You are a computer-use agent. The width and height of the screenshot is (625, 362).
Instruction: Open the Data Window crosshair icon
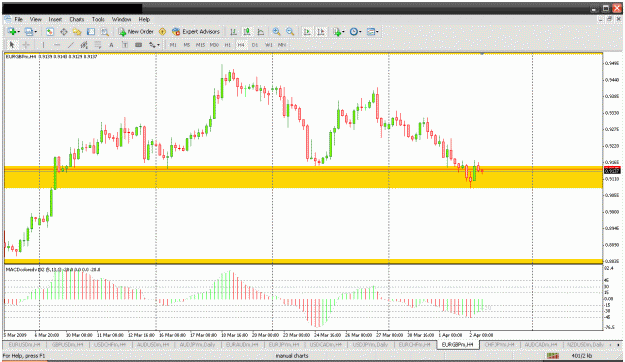click(63, 31)
